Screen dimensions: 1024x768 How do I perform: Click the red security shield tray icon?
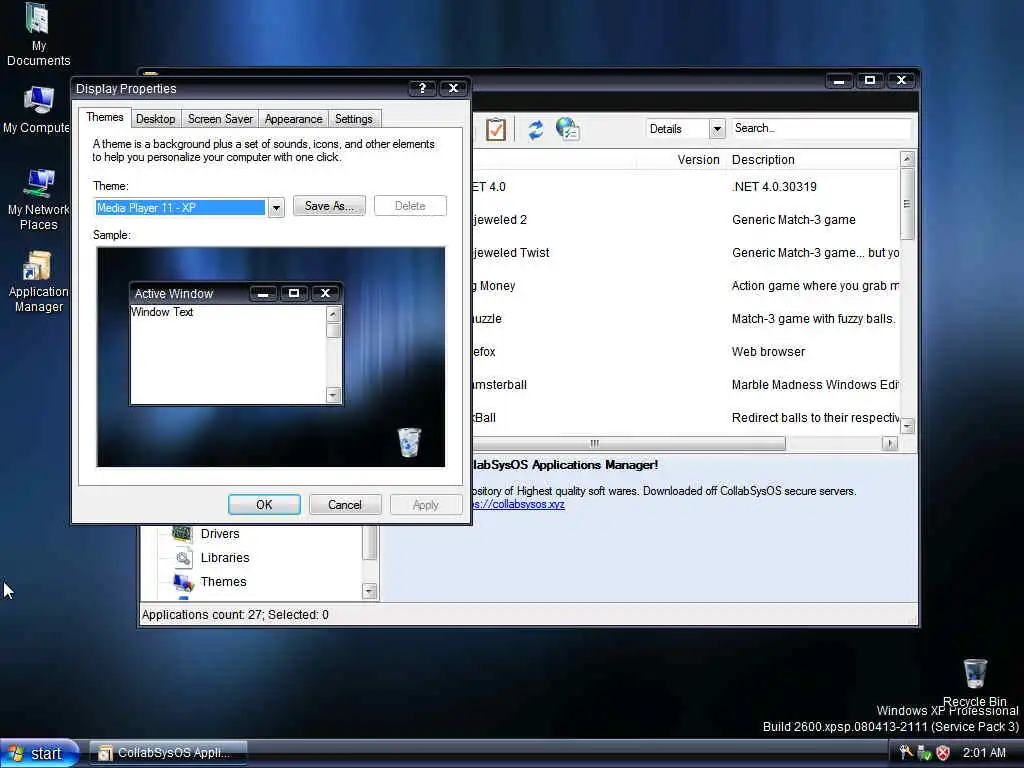coord(943,753)
